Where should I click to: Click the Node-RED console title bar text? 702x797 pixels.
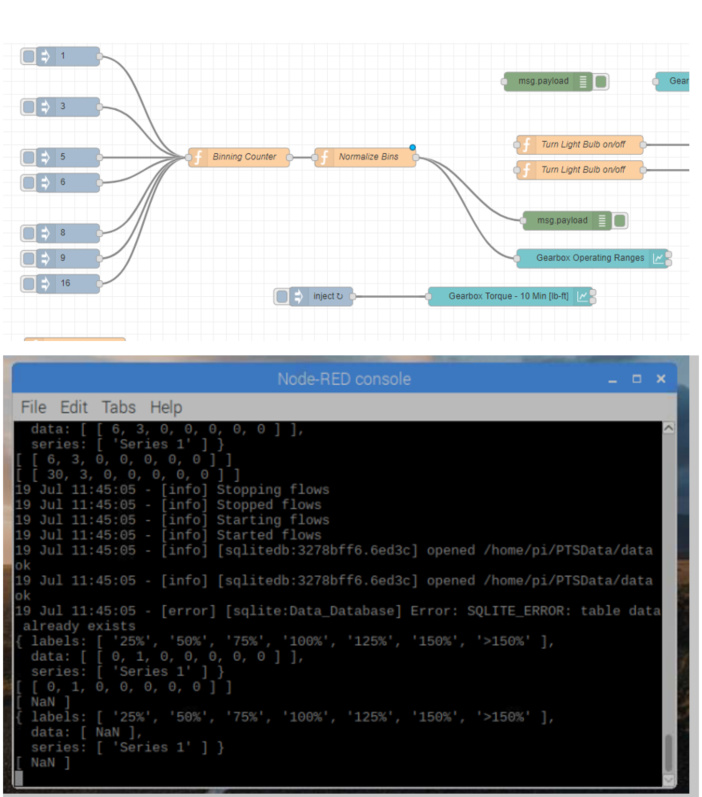pyautogui.click(x=344, y=379)
